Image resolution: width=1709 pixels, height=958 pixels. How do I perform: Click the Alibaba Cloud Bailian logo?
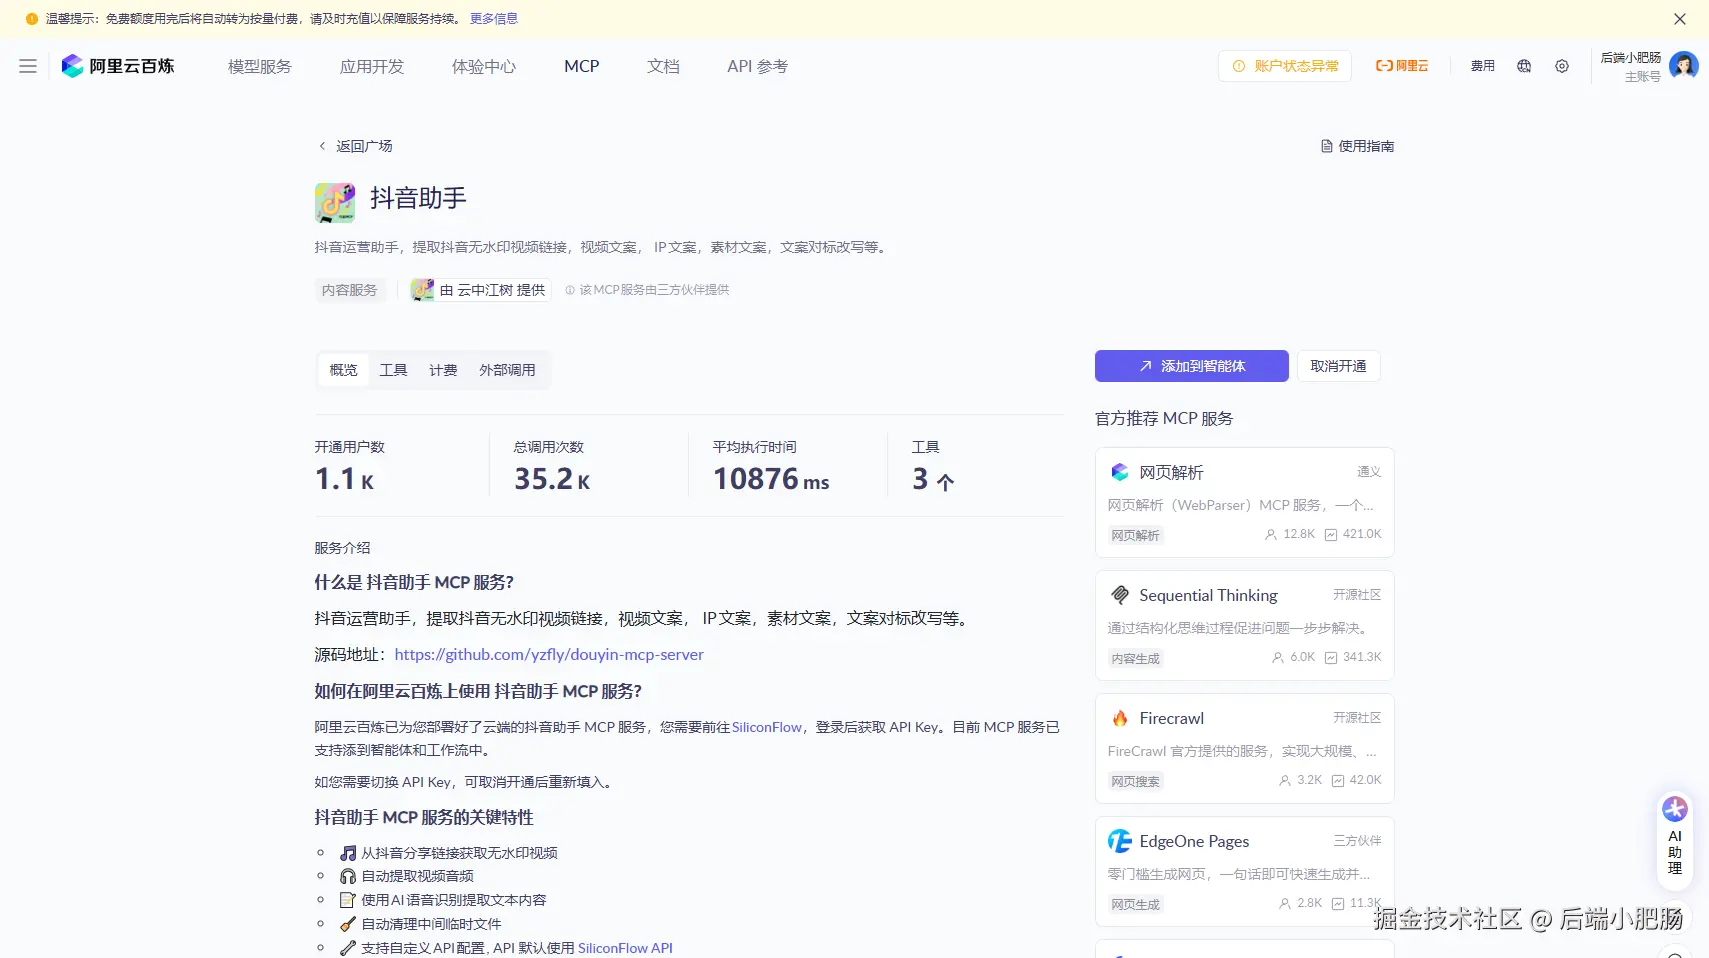[118, 66]
